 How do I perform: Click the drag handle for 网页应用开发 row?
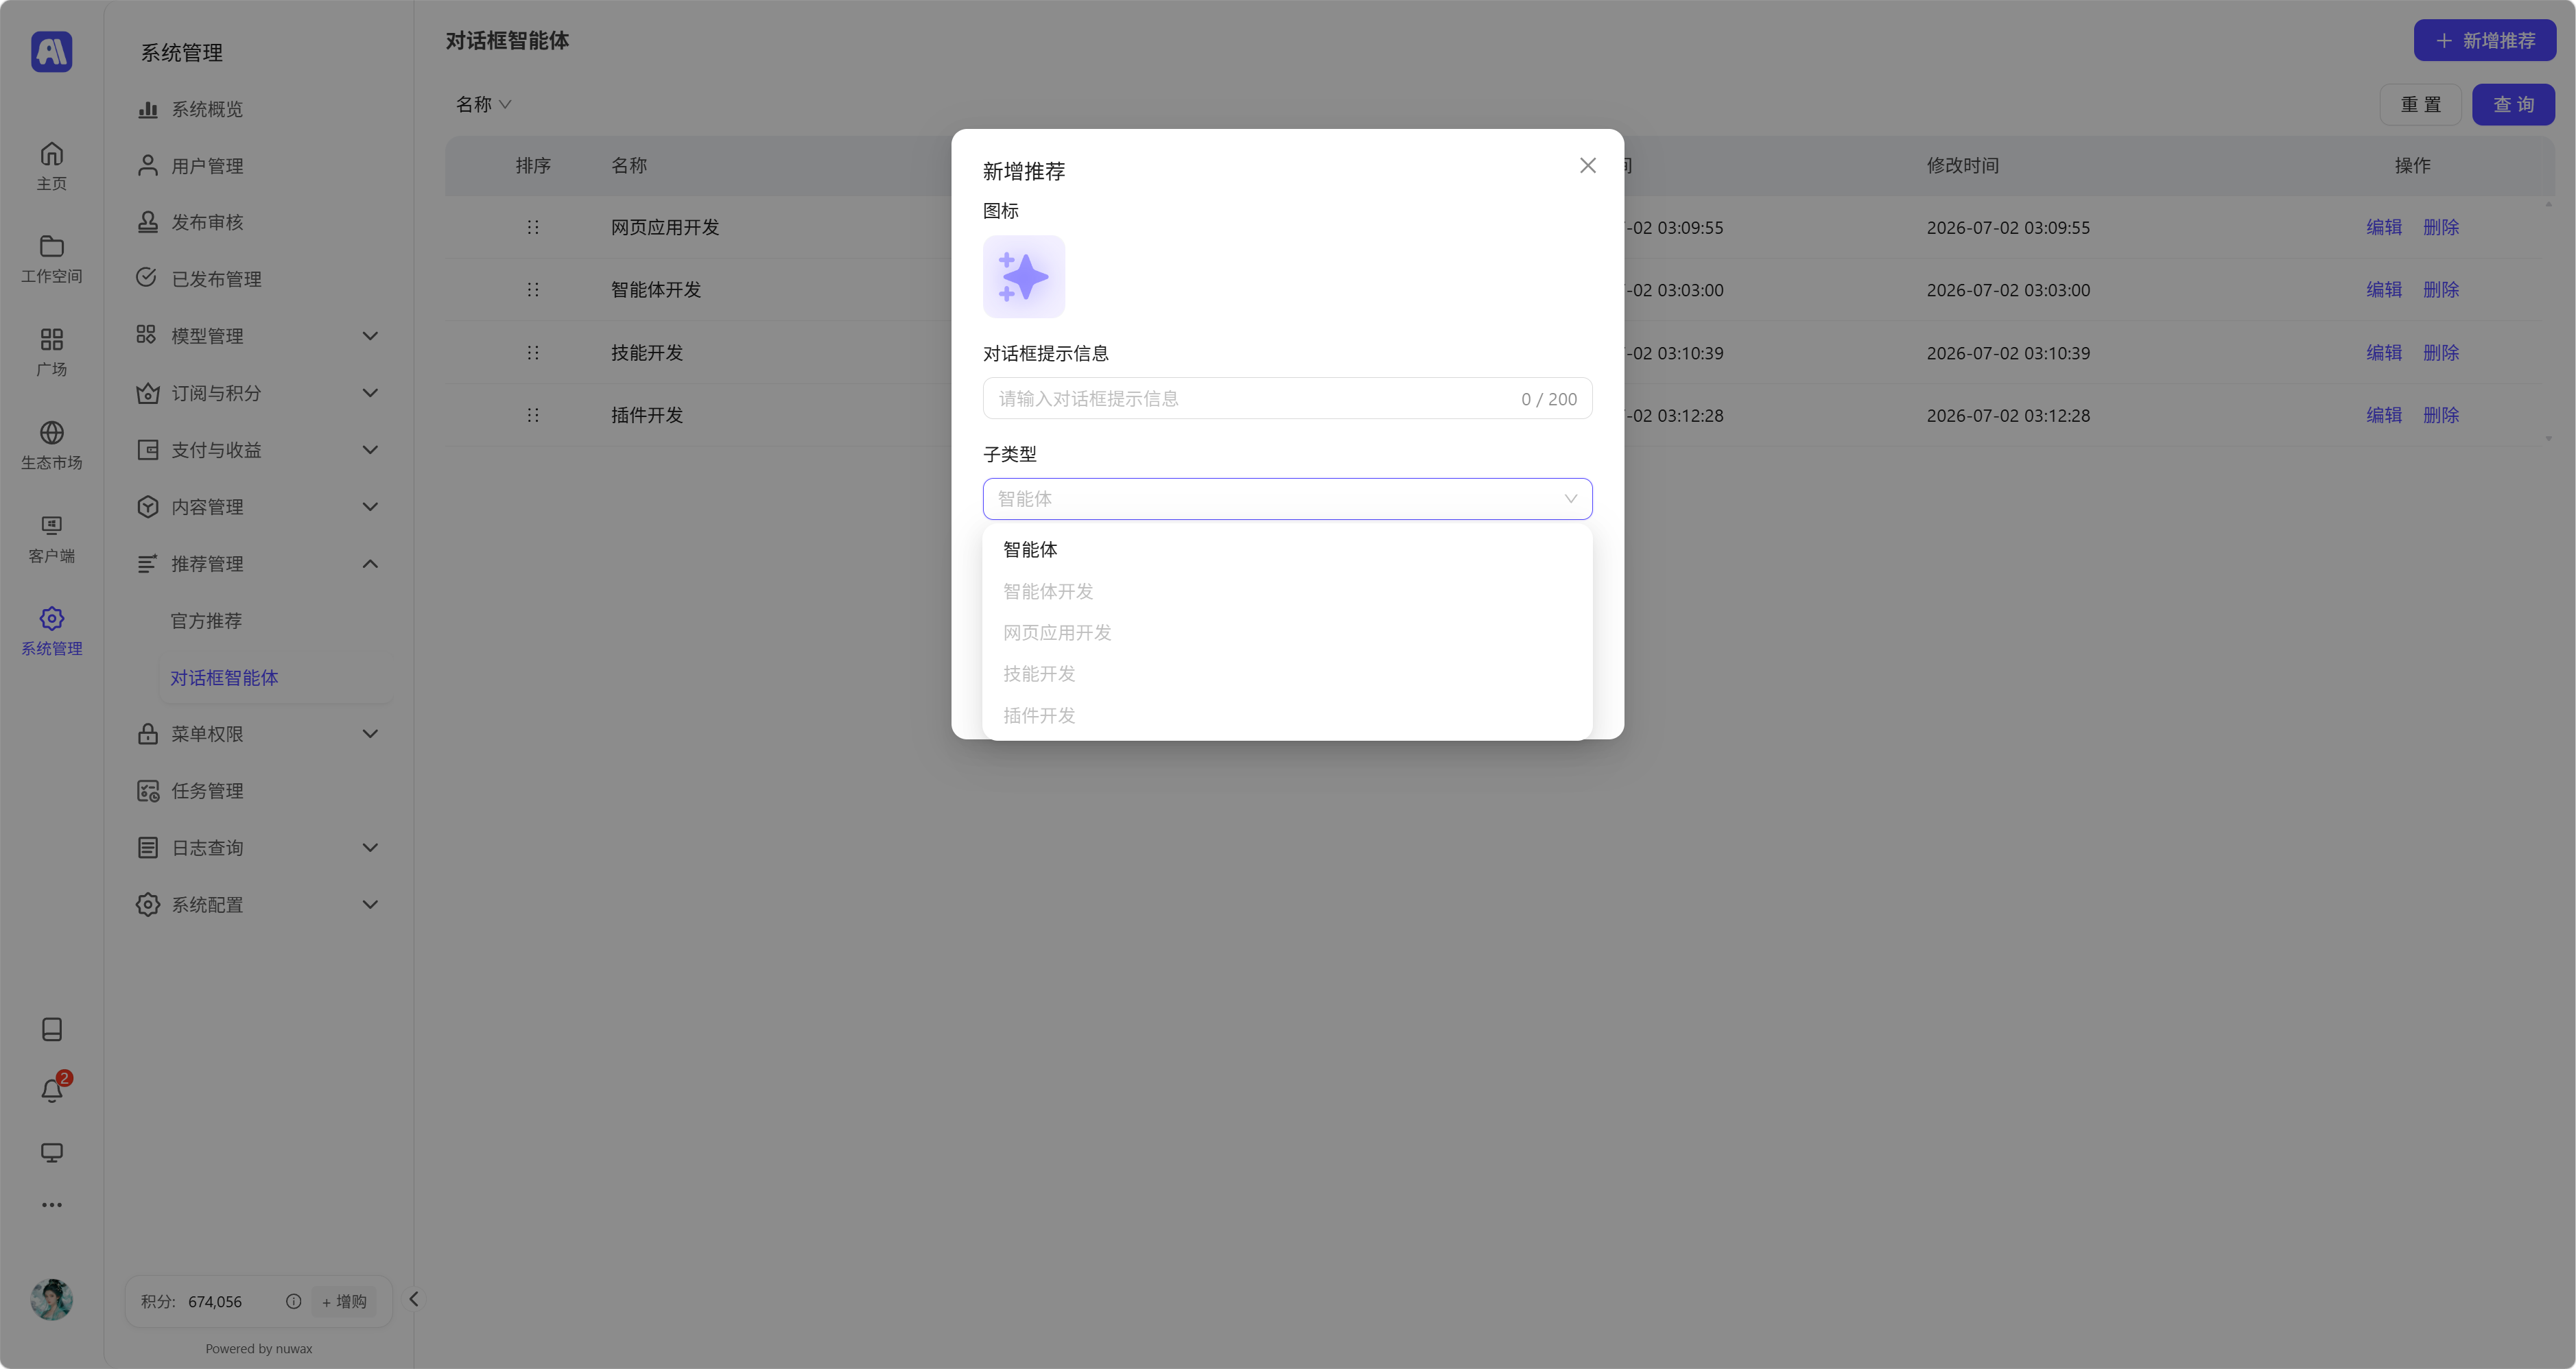coord(533,227)
